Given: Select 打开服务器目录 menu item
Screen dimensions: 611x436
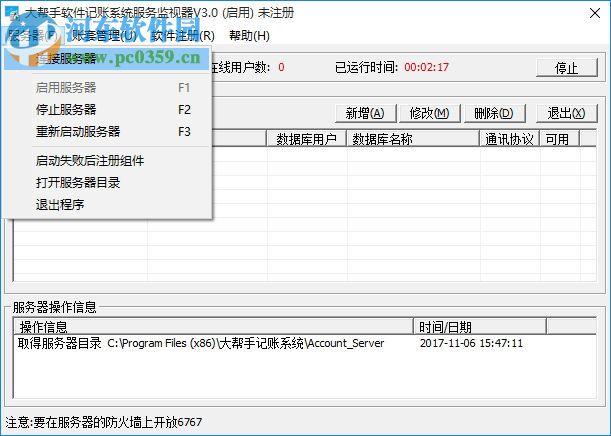Looking at the screenshot, I should [108, 182].
